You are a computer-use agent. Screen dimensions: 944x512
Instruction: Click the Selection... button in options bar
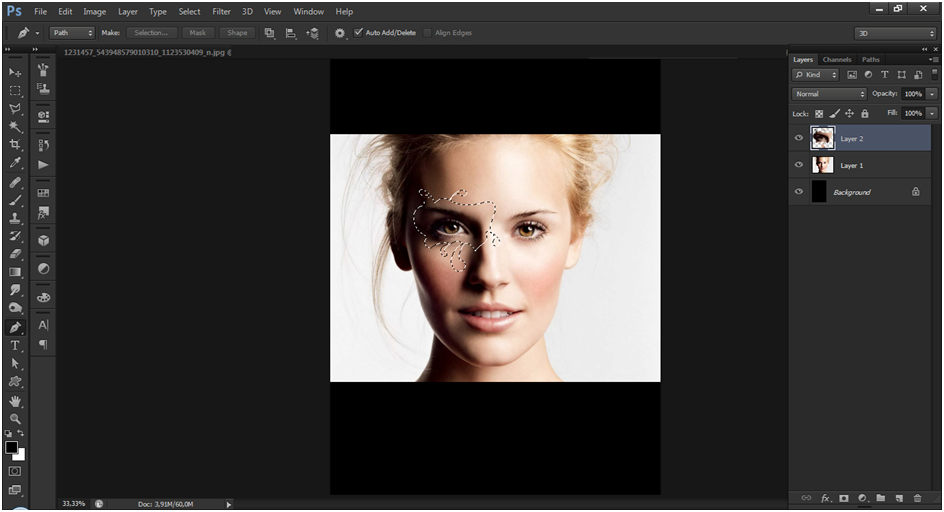pos(152,33)
